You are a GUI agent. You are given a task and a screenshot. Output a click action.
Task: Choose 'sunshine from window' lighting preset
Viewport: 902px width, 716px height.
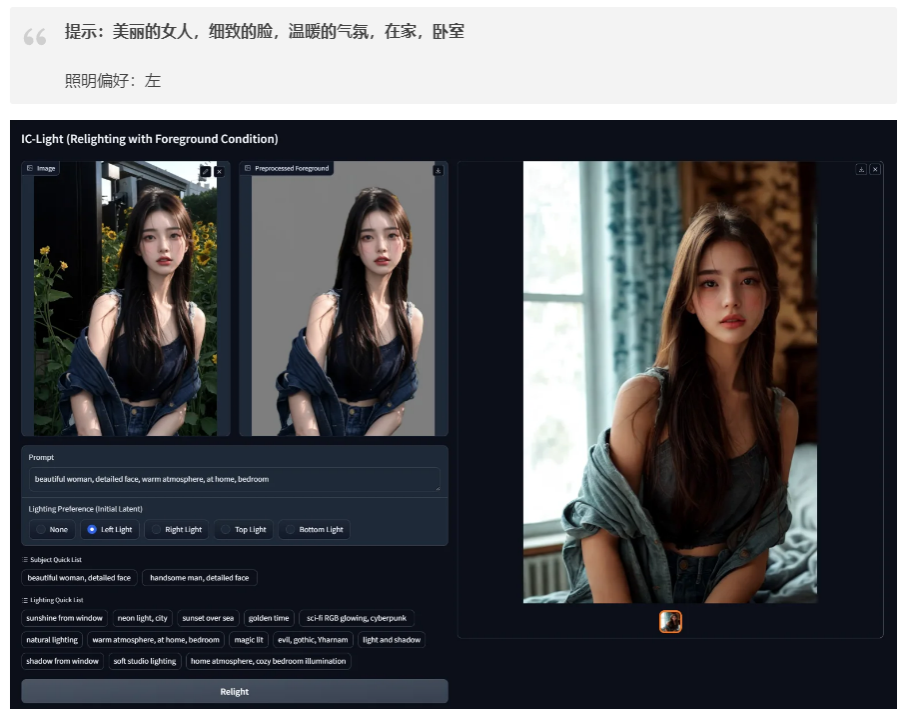coord(65,618)
